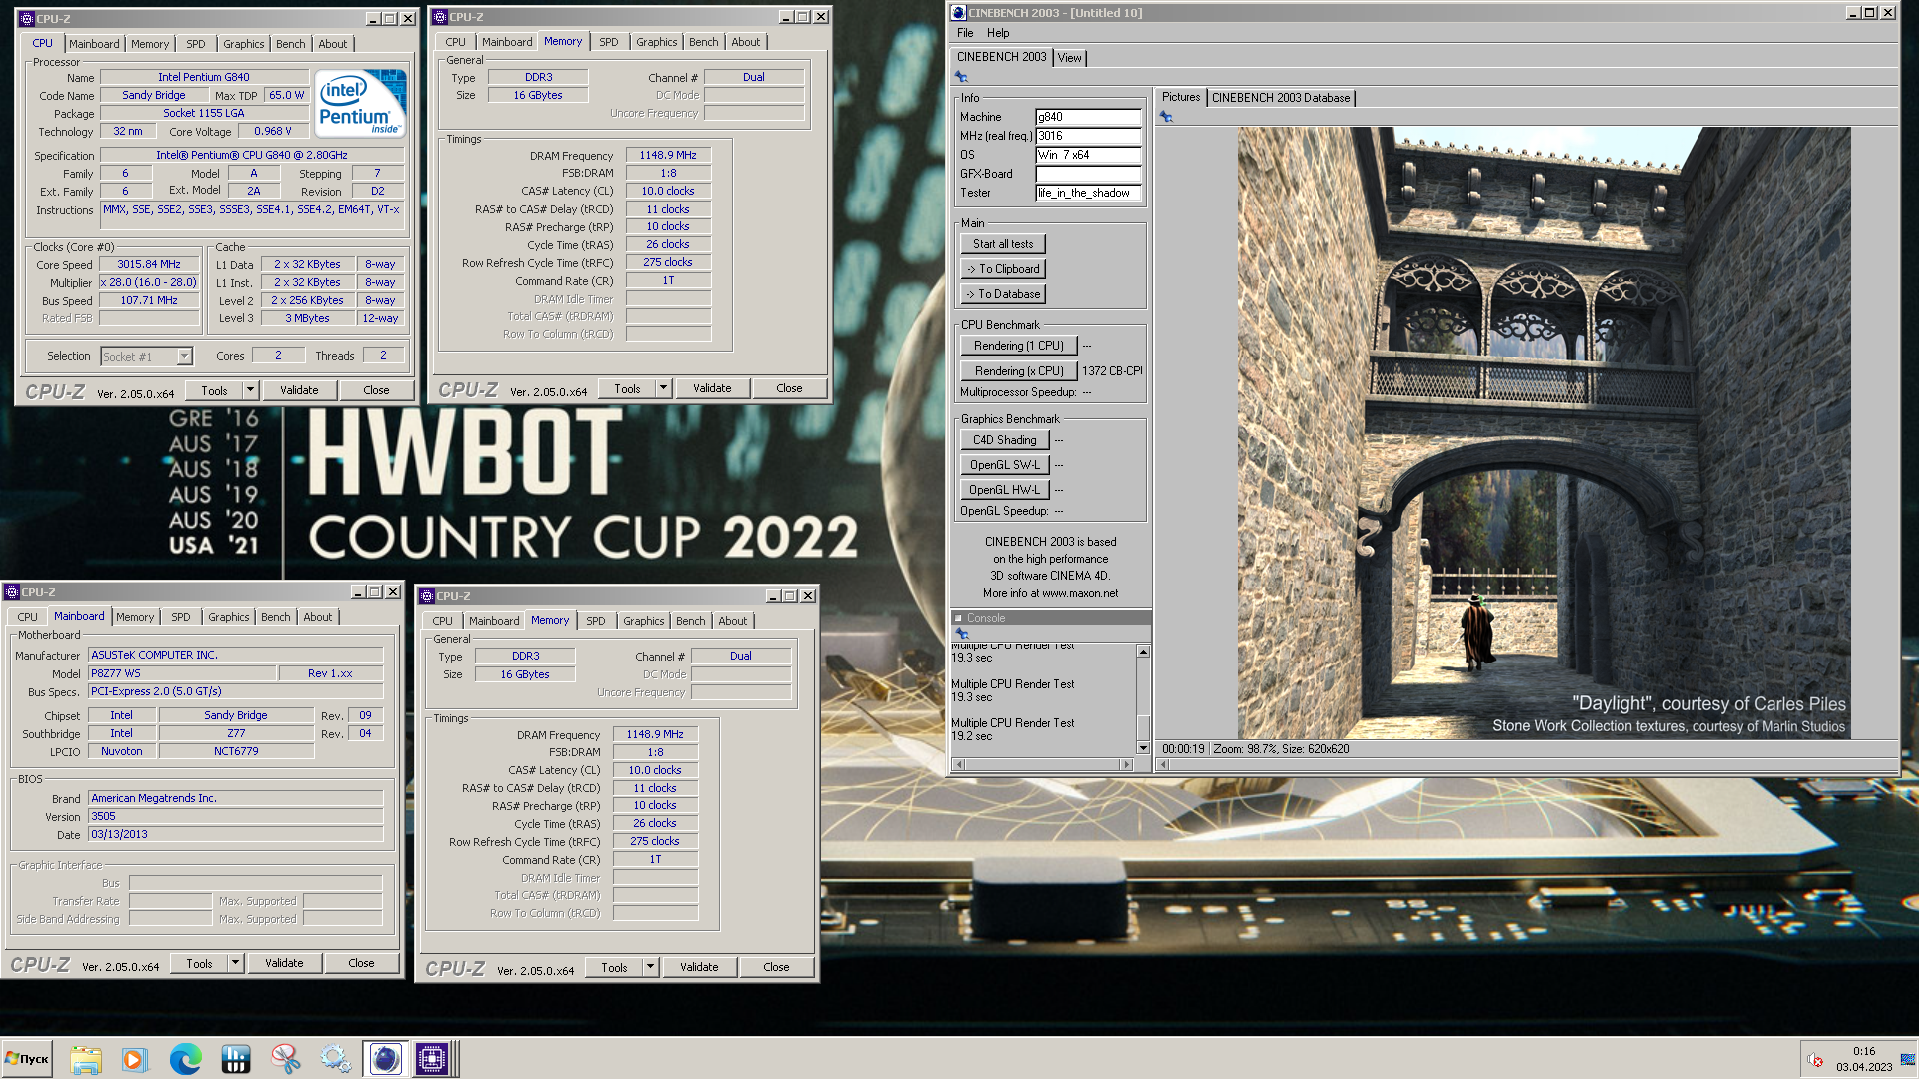
Task: Expand Tools dropdown arrow in bottom-left CPU-Z
Action: pyautogui.click(x=235, y=963)
